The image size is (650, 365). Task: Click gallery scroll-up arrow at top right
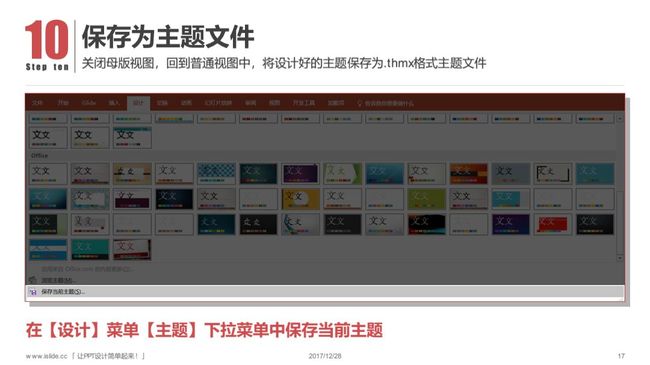pos(620,119)
